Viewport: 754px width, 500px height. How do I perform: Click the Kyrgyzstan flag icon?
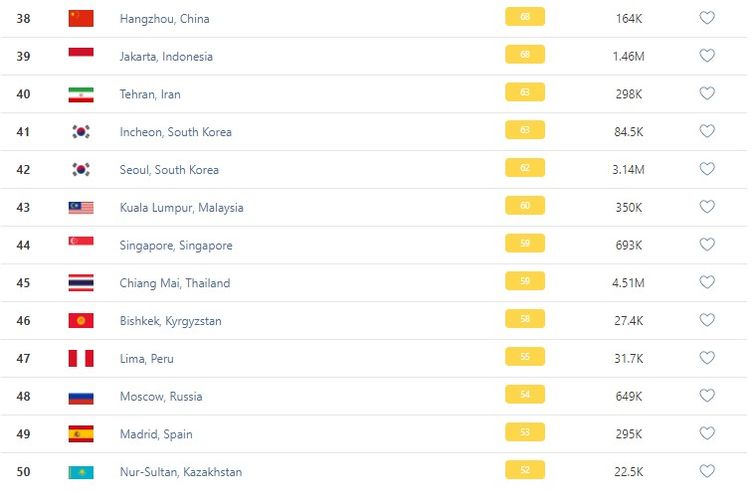point(81,321)
